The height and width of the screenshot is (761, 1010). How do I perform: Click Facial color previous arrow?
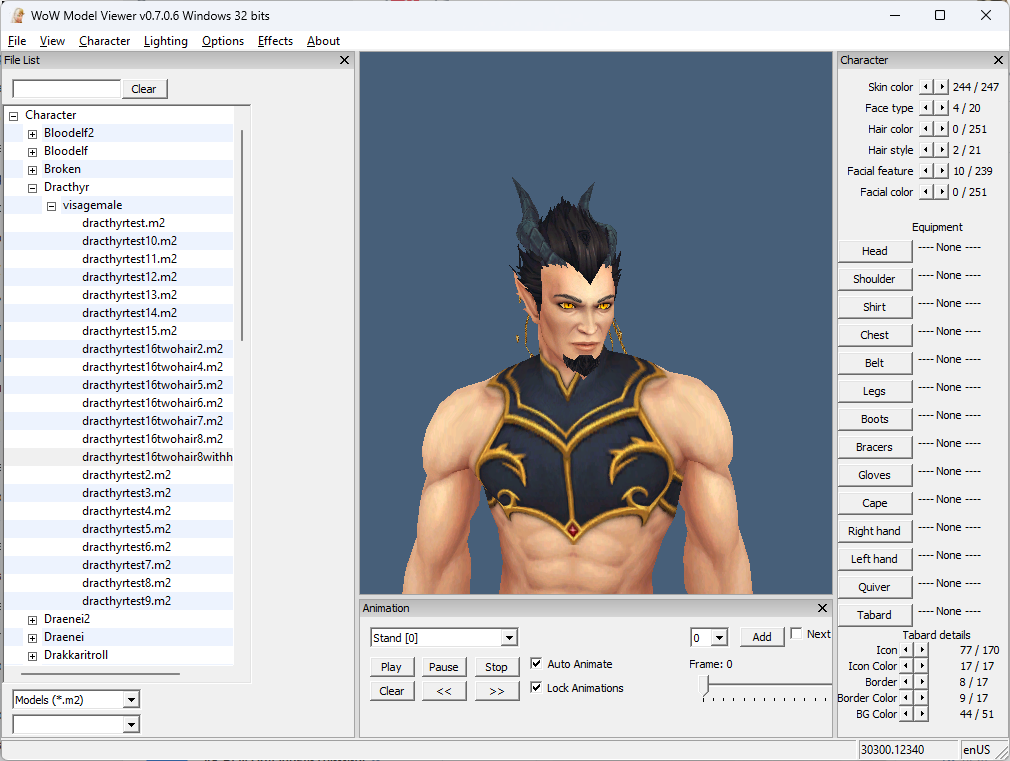[x=926, y=191]
